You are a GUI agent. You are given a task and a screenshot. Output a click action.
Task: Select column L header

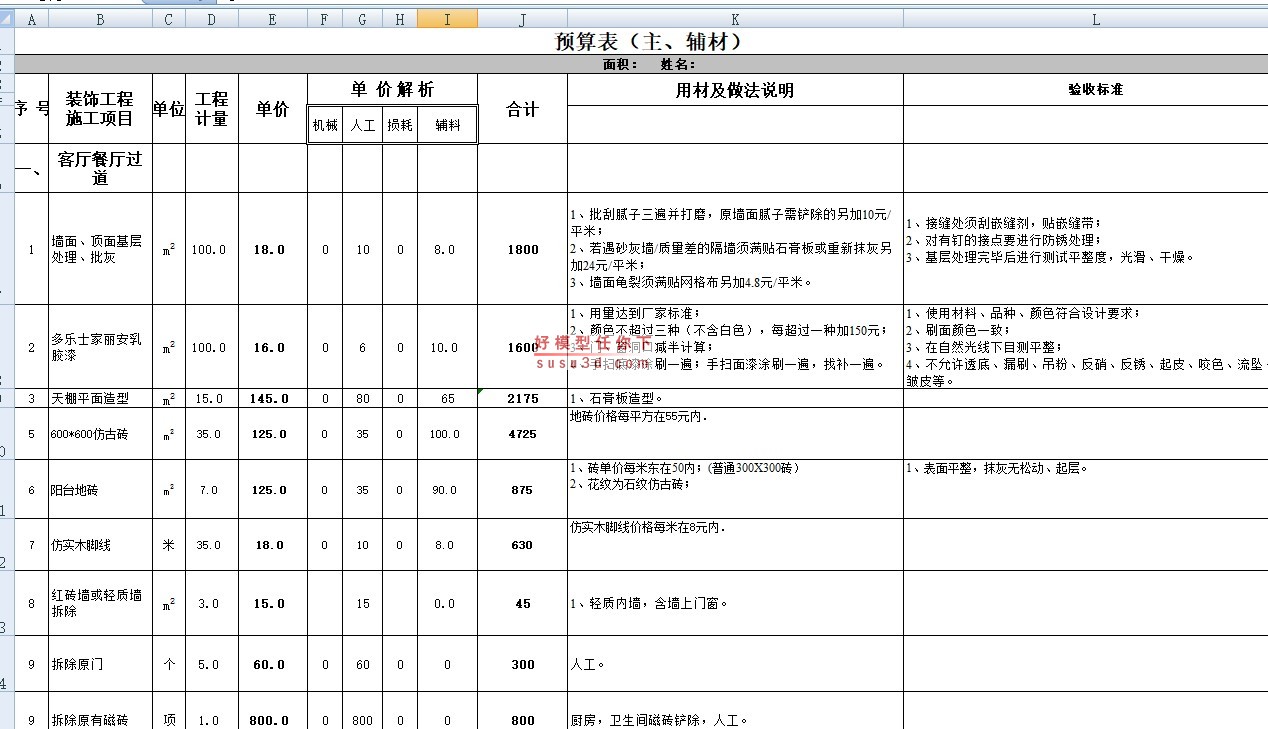pyautogui.click(x=1086, y=19)
